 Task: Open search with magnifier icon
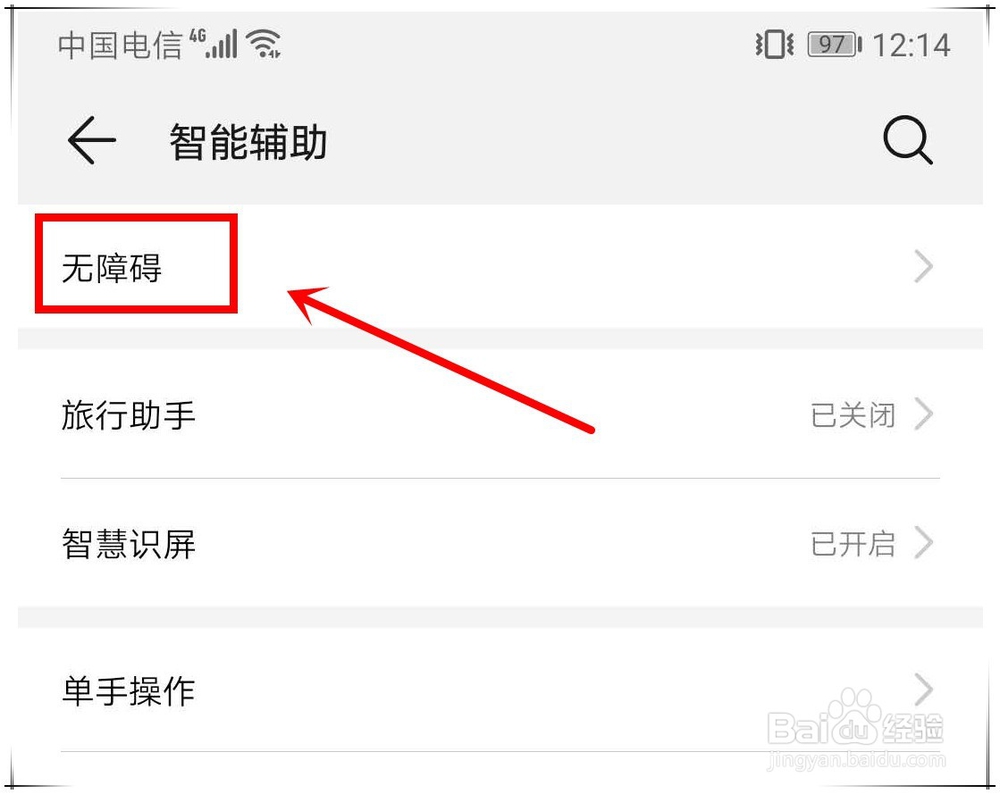pyautogui.click(x=908, y=140)
